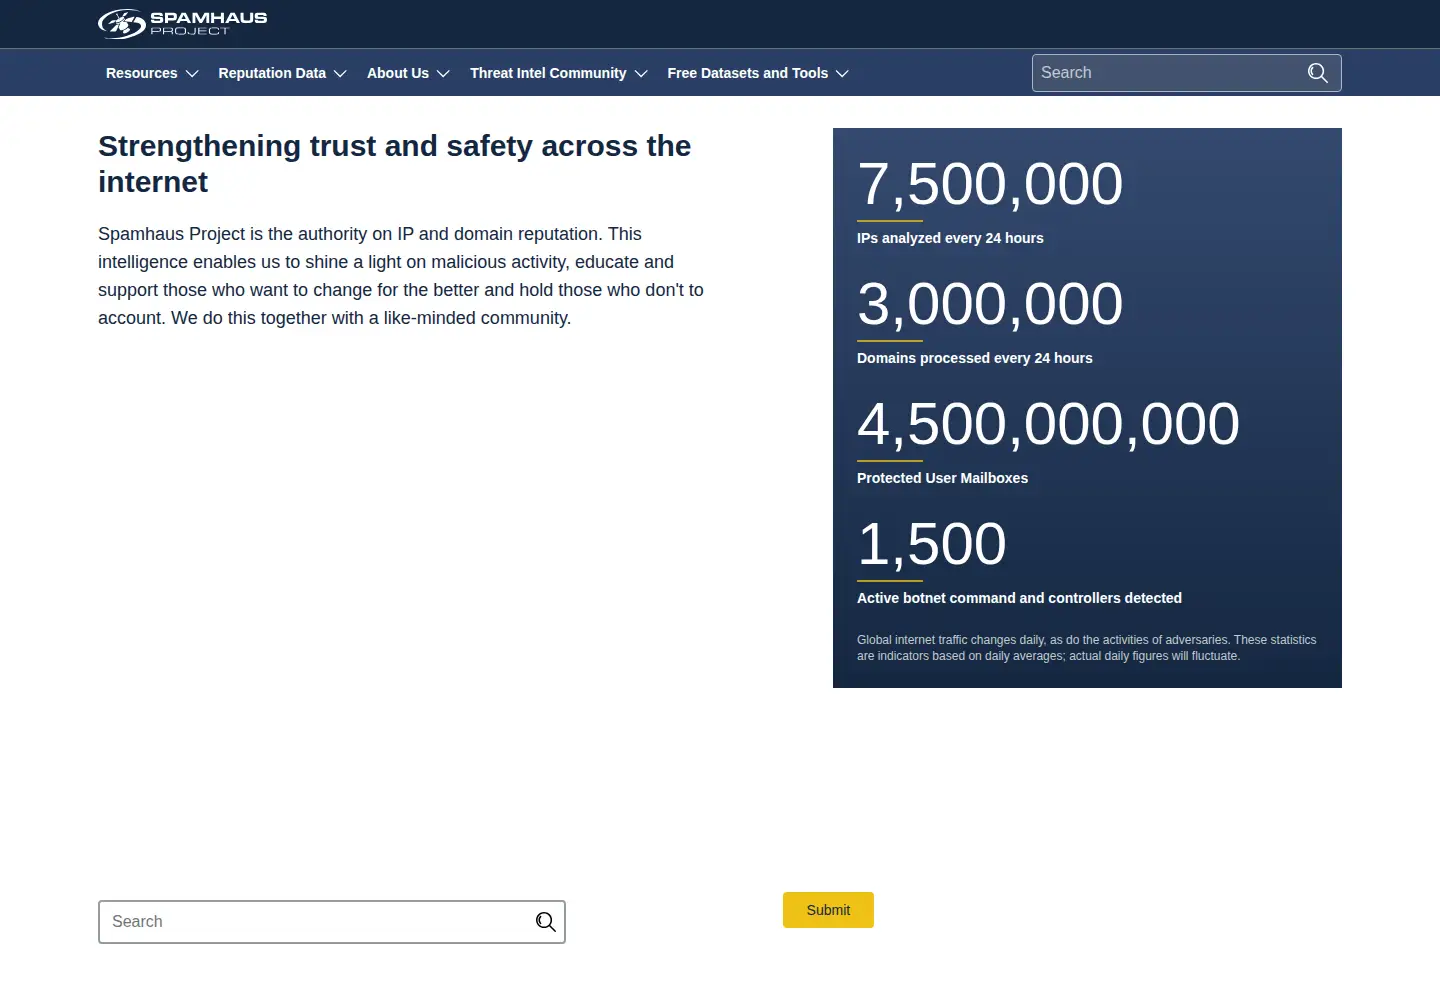Click 'Protected User Mailboxes' label

click(x=942, y=478)
